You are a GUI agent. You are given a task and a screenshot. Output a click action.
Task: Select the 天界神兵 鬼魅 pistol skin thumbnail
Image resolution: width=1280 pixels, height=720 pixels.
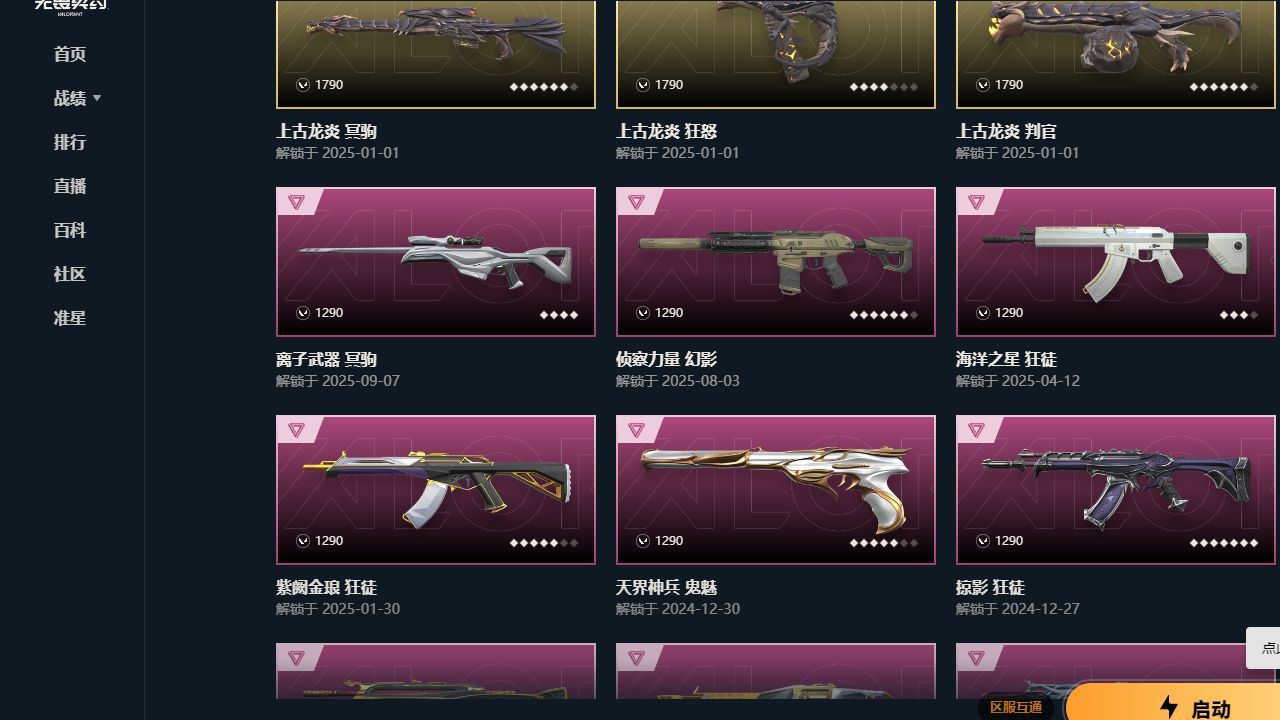coord(776,490)
